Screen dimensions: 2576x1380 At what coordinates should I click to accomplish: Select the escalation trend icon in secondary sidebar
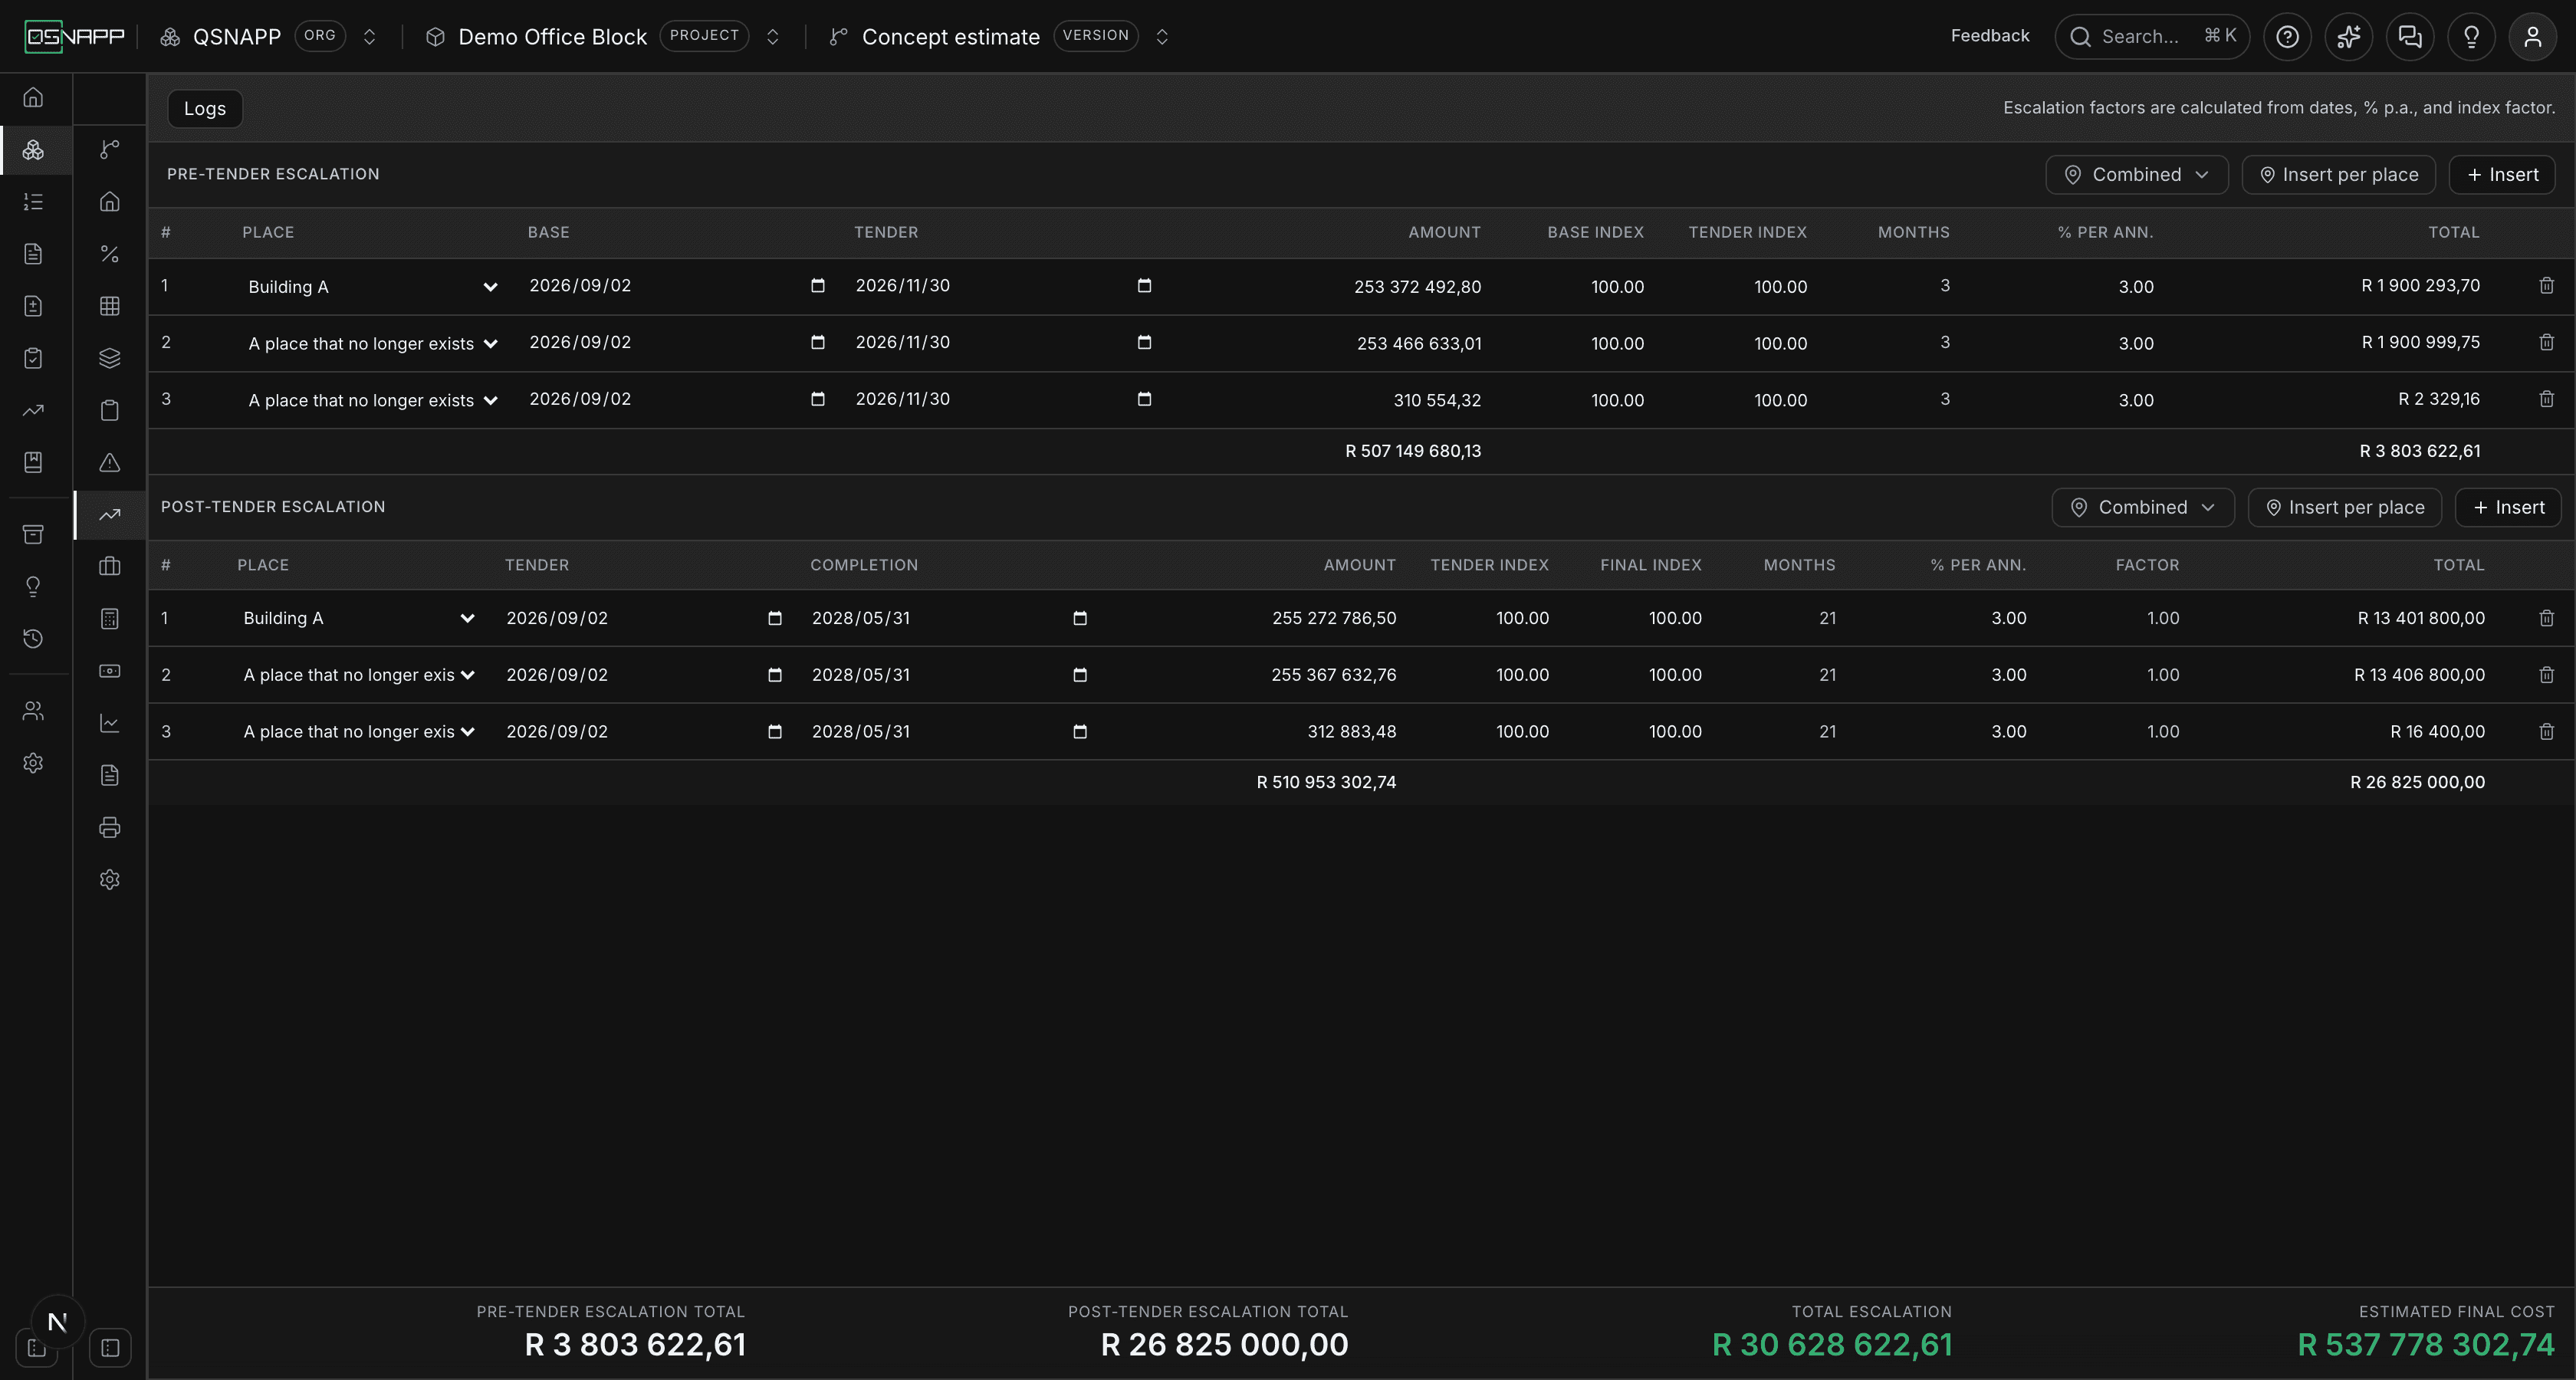tap(110, 515)
